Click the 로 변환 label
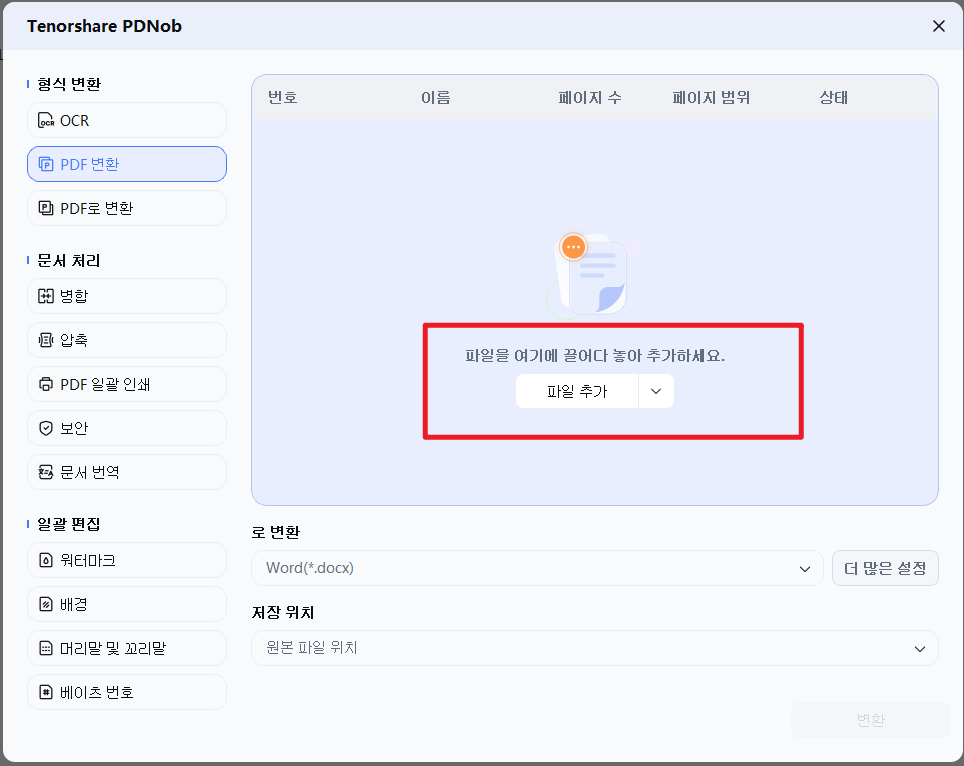Screen dimensions: 964x766 tap(275, 532)
